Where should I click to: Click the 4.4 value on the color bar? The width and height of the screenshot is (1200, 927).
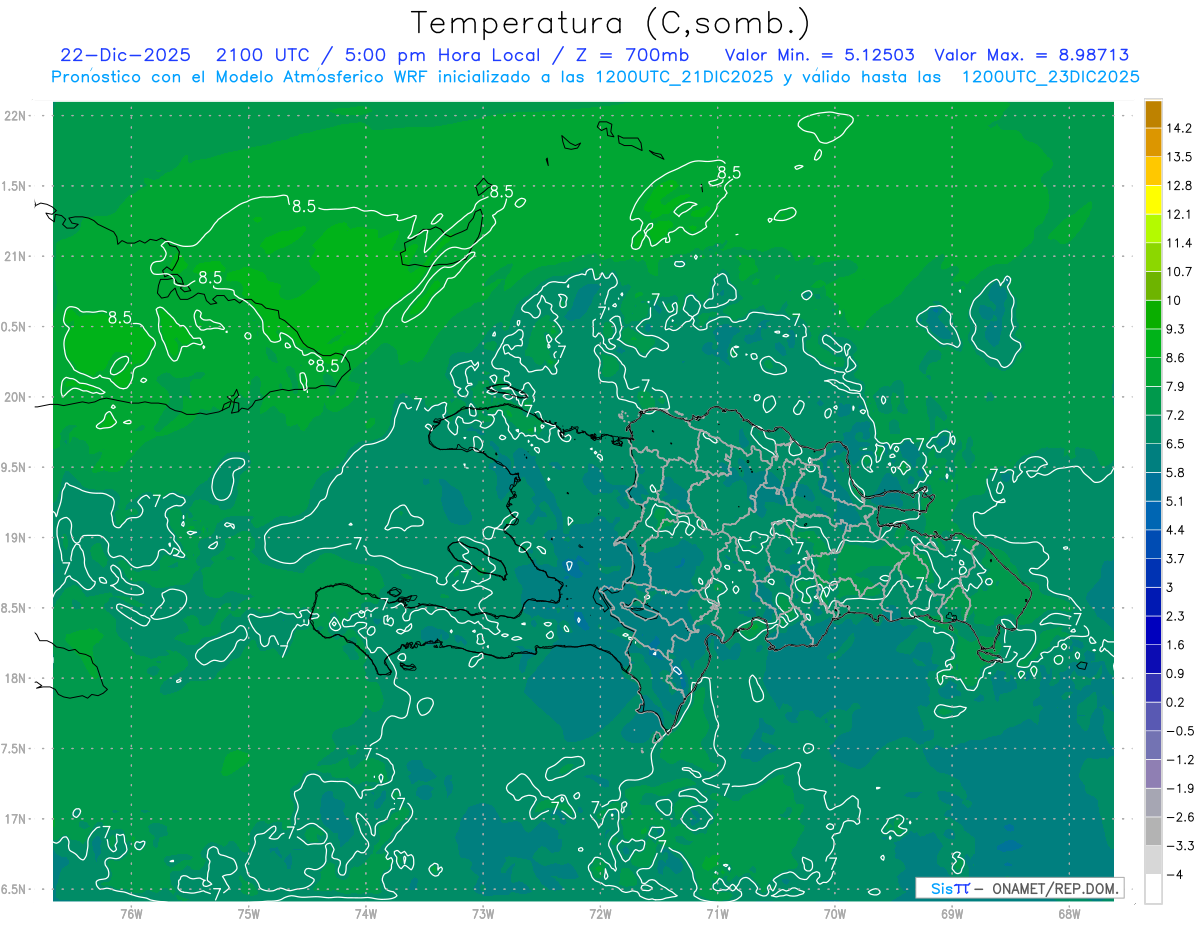coord(1175,530)
